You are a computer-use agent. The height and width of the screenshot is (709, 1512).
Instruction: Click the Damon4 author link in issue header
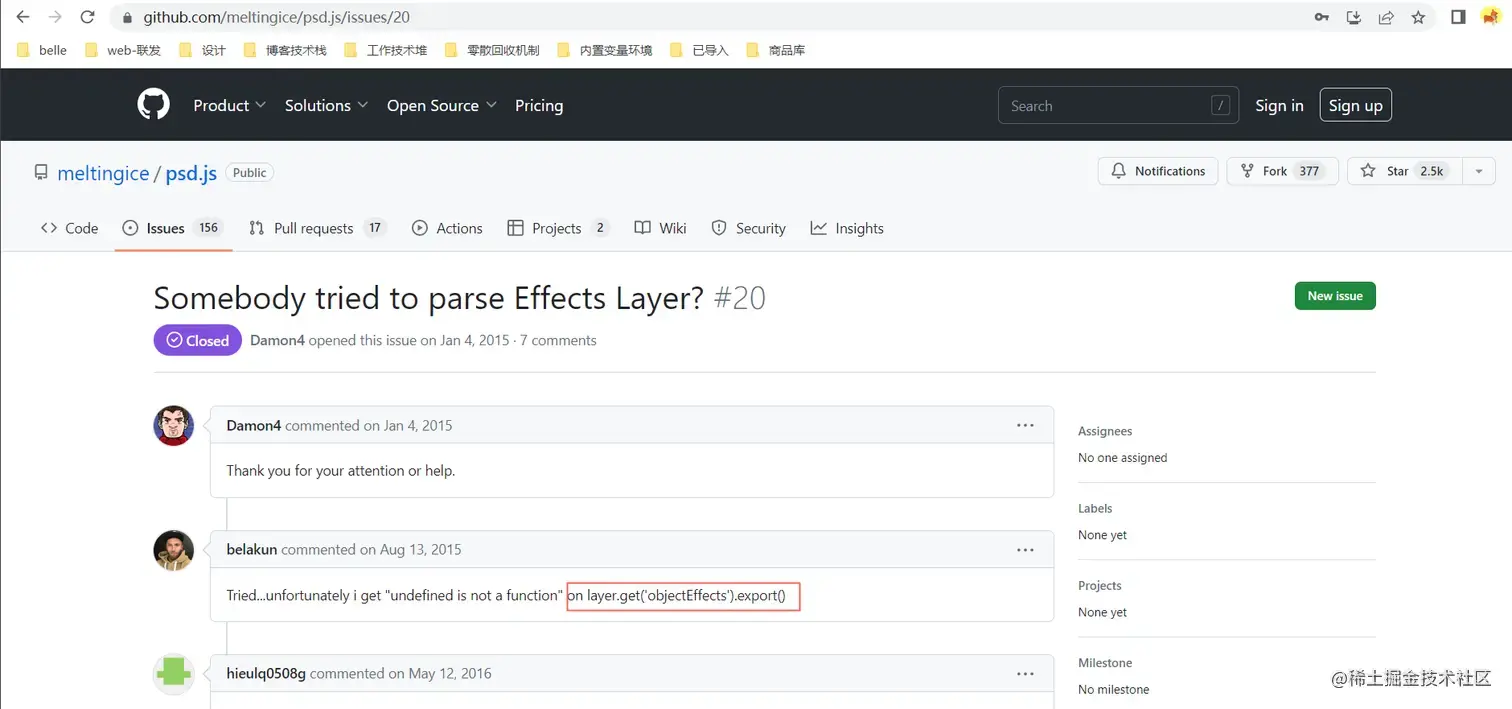(277, 340)
